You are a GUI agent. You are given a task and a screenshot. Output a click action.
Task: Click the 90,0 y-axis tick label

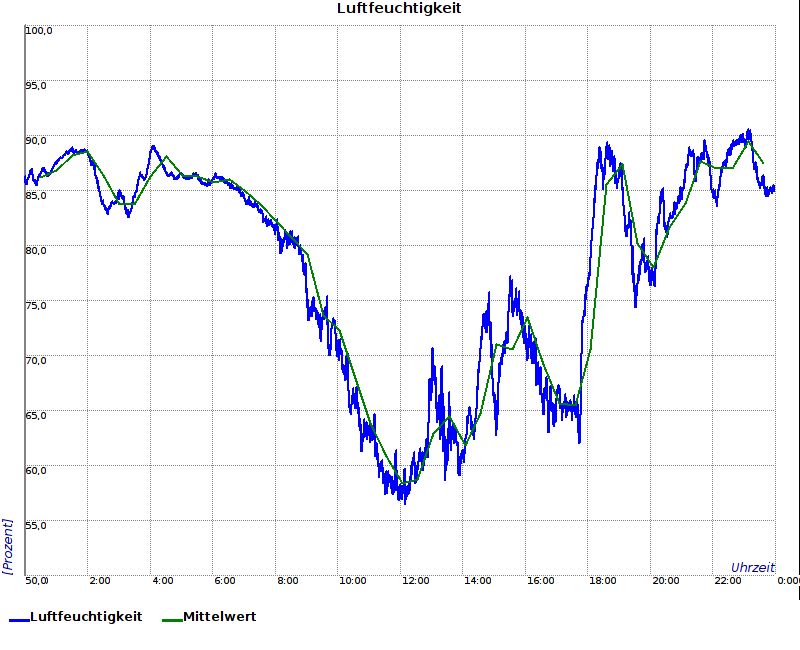(37, 141)
